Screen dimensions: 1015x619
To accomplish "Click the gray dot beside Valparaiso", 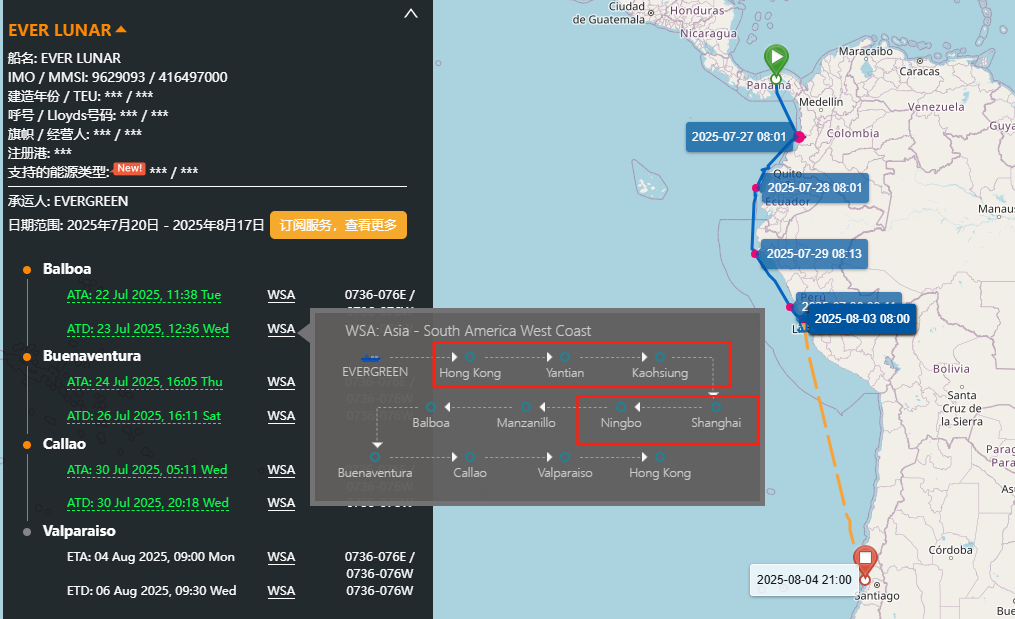I will (x=27, y=532).
